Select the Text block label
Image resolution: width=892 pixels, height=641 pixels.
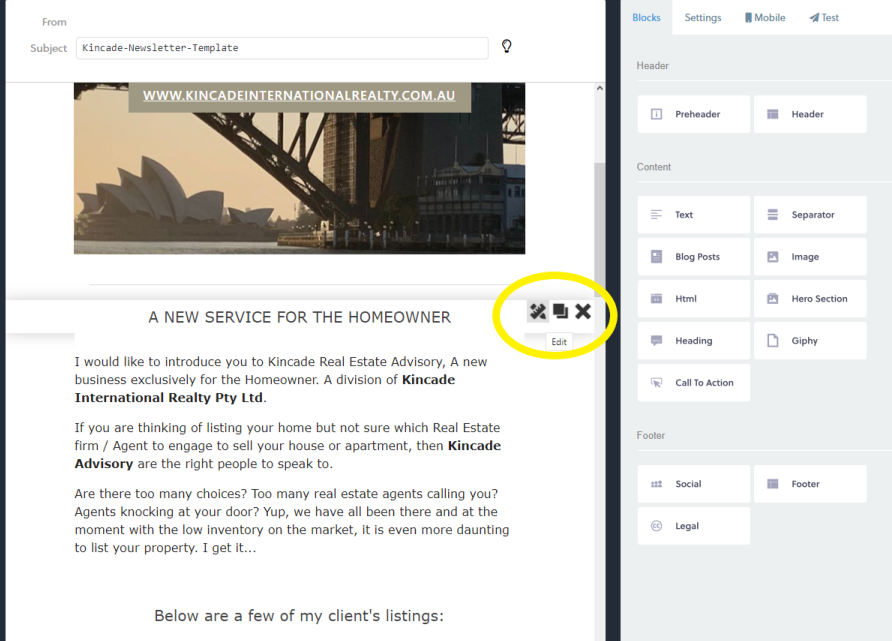tap(684, 214)
